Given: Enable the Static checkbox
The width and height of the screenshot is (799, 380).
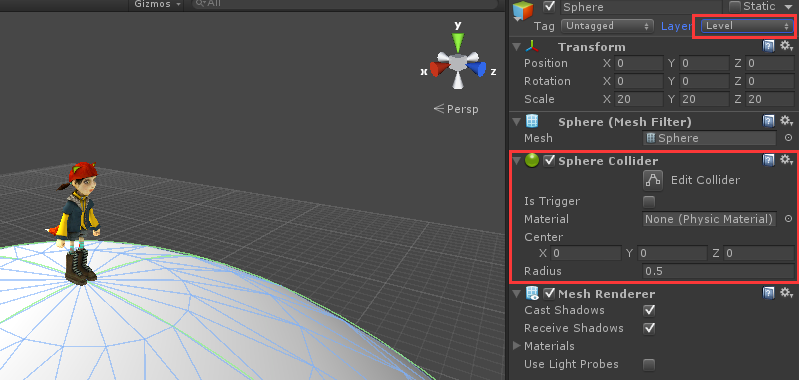Looking at the screenshot, I should (735, 7).
